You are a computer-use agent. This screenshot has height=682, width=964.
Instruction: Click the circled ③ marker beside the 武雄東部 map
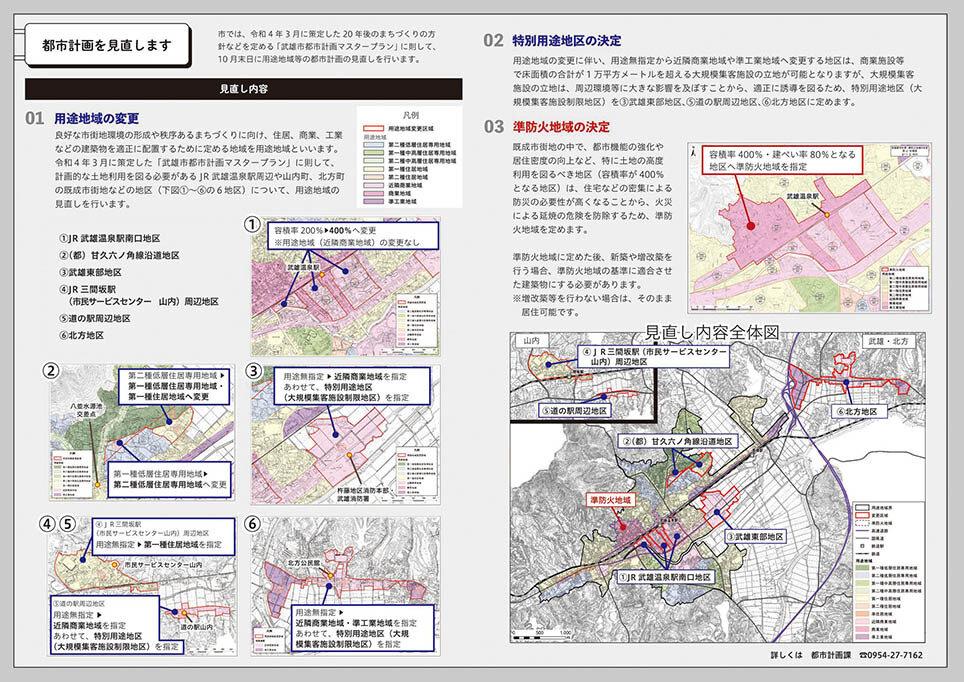point(253,371)
